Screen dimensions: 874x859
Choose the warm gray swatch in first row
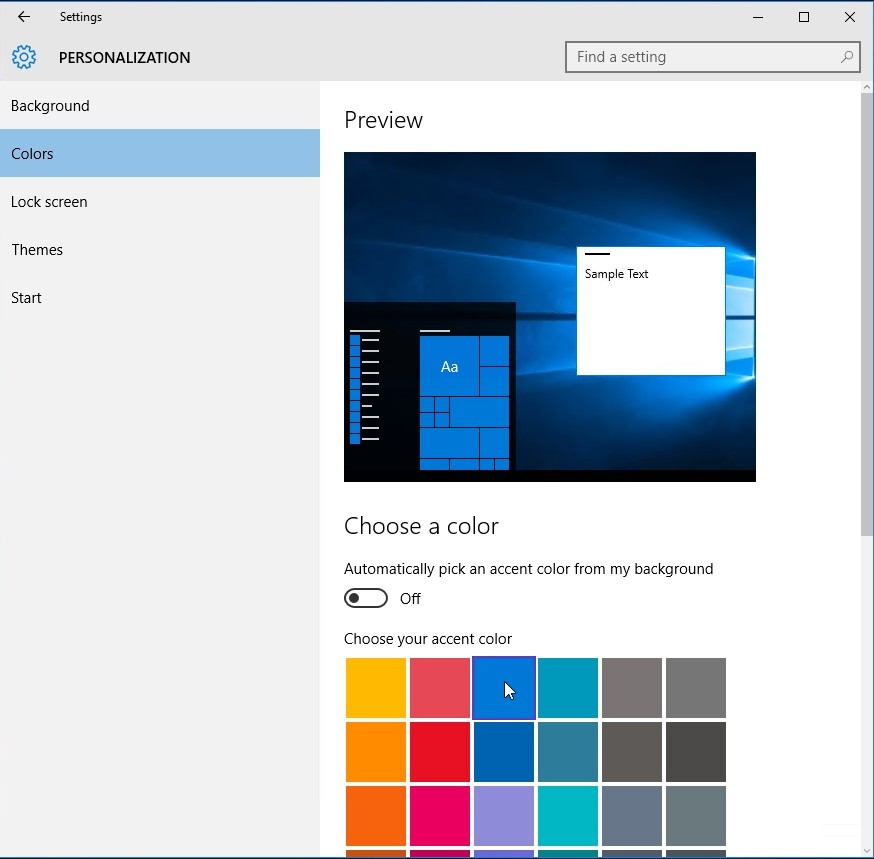point(632,688)
